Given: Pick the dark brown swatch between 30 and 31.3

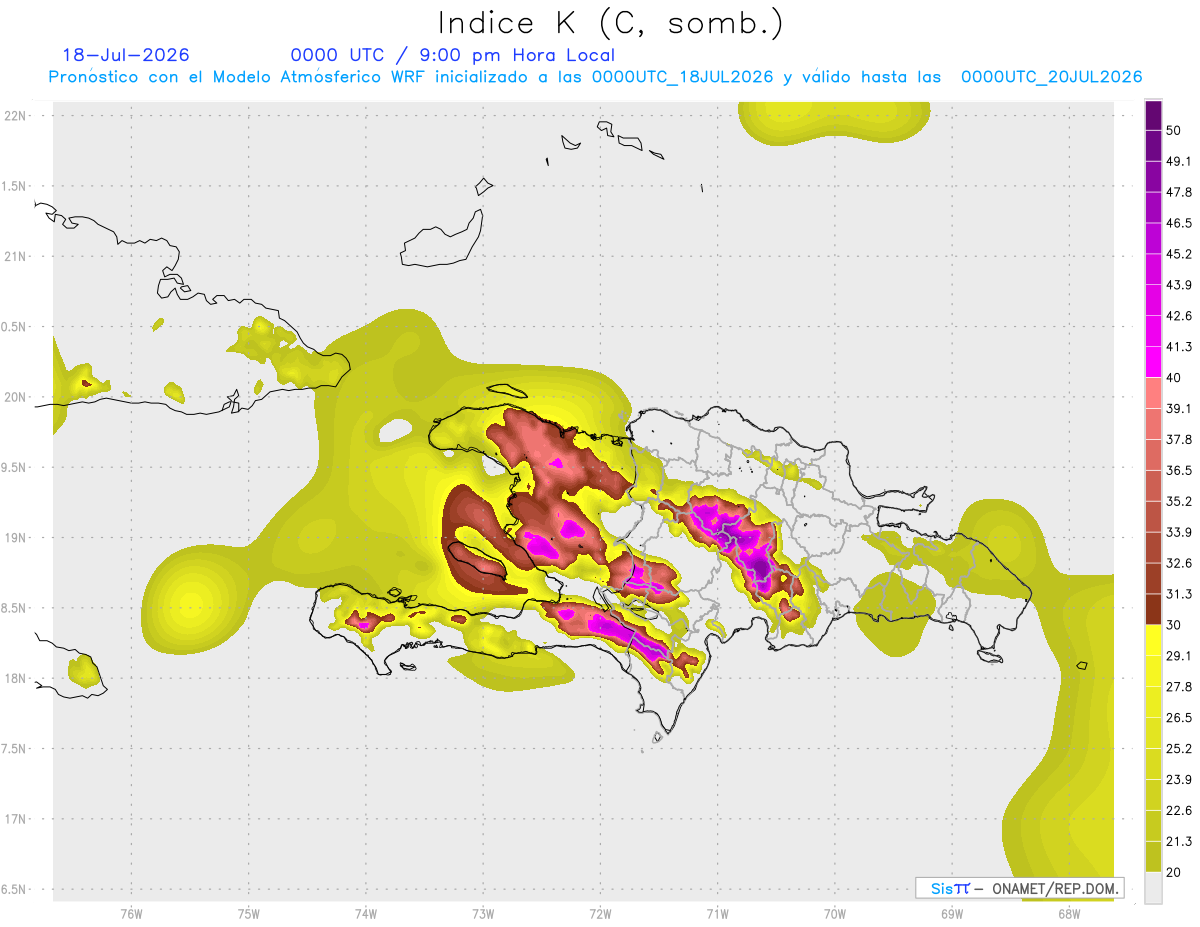Looking at the screenshot, I should [1153, 609].
